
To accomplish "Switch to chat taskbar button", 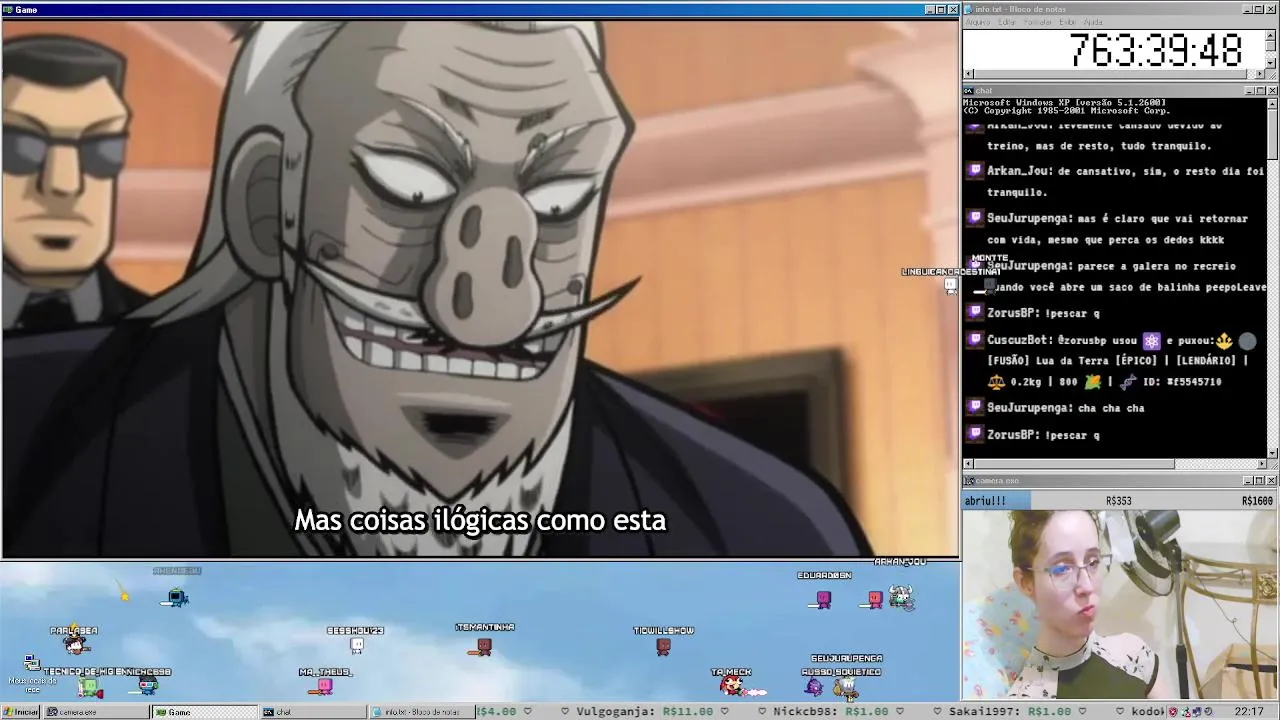I will coord(314,712).
